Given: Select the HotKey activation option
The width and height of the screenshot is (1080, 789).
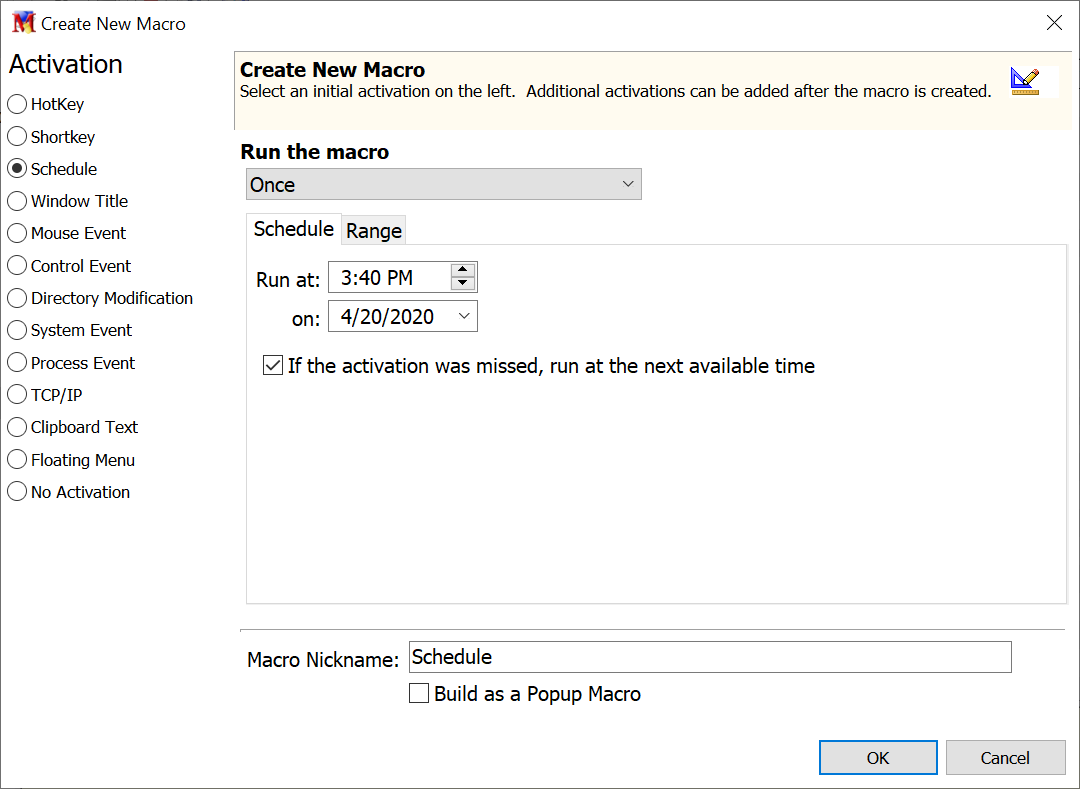Looking at the screenshot, I should point(17,104).
